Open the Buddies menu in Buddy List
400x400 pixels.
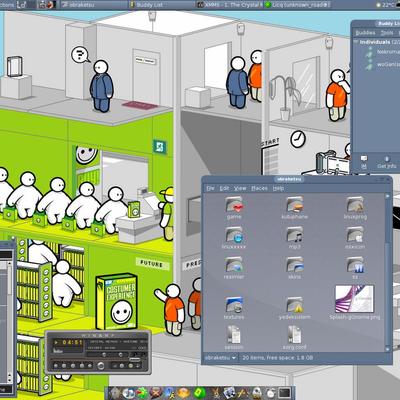(x=365, y=33)
